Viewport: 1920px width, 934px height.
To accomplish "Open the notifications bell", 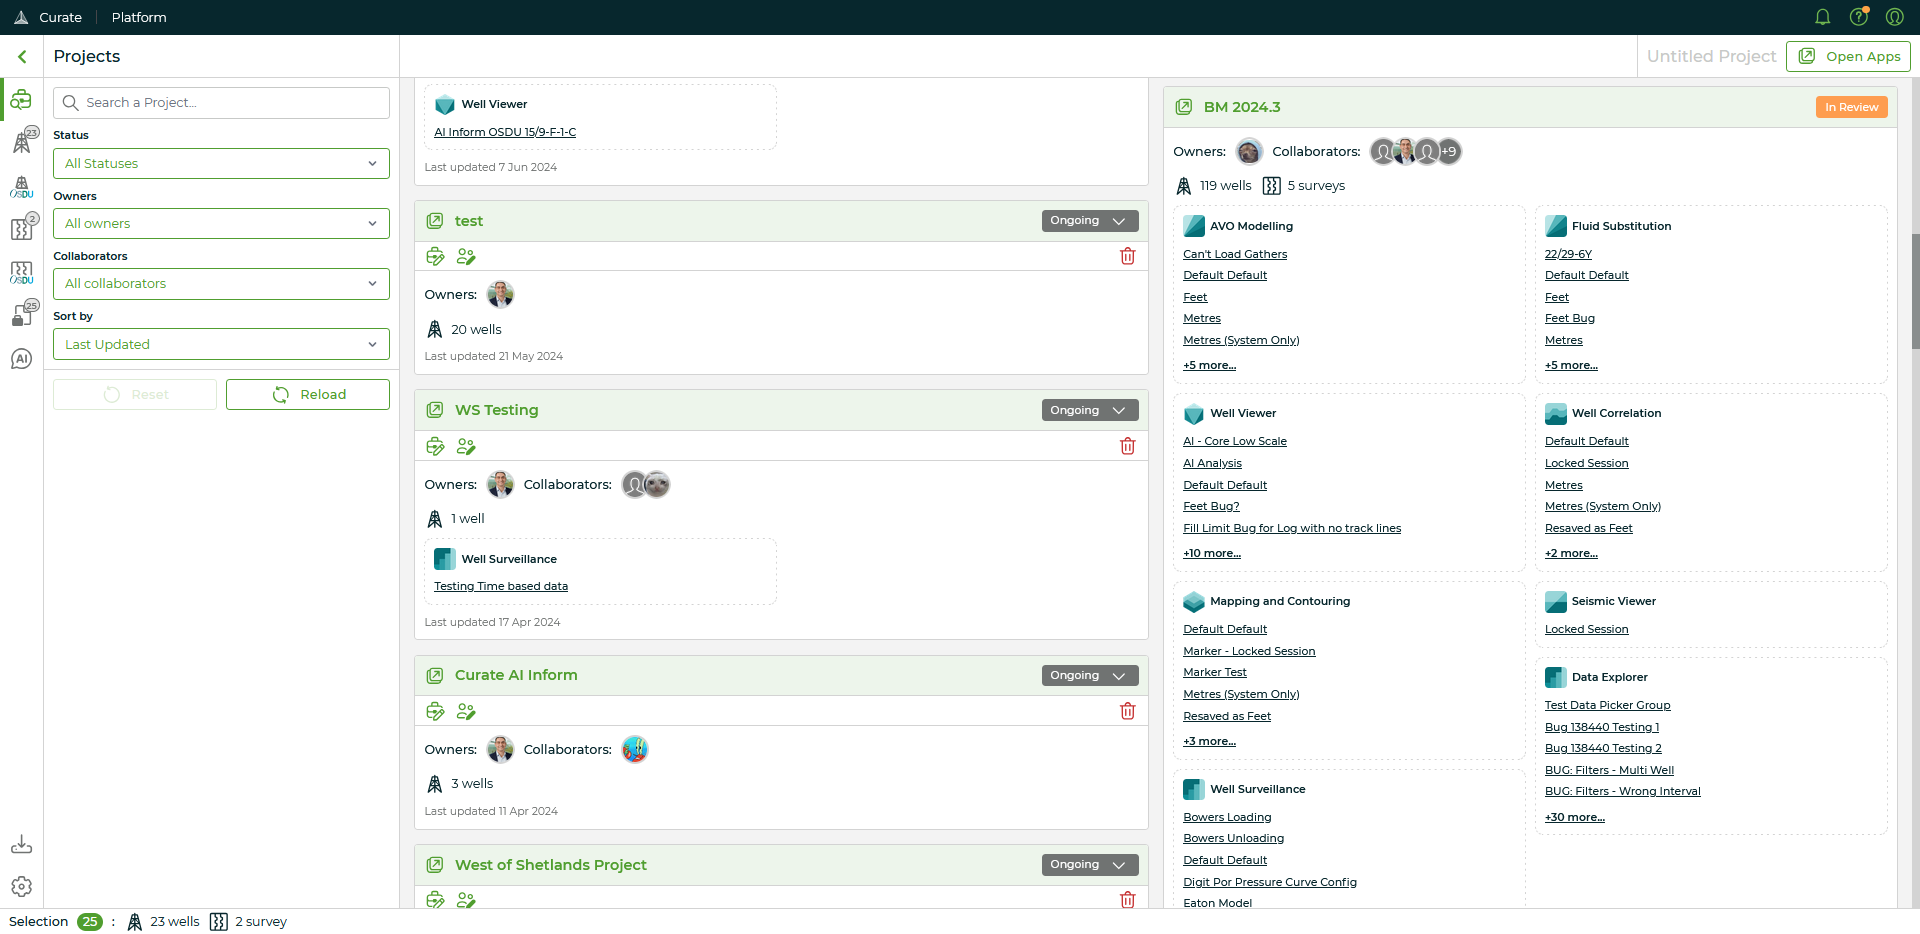I will (x=1821, y=17).
